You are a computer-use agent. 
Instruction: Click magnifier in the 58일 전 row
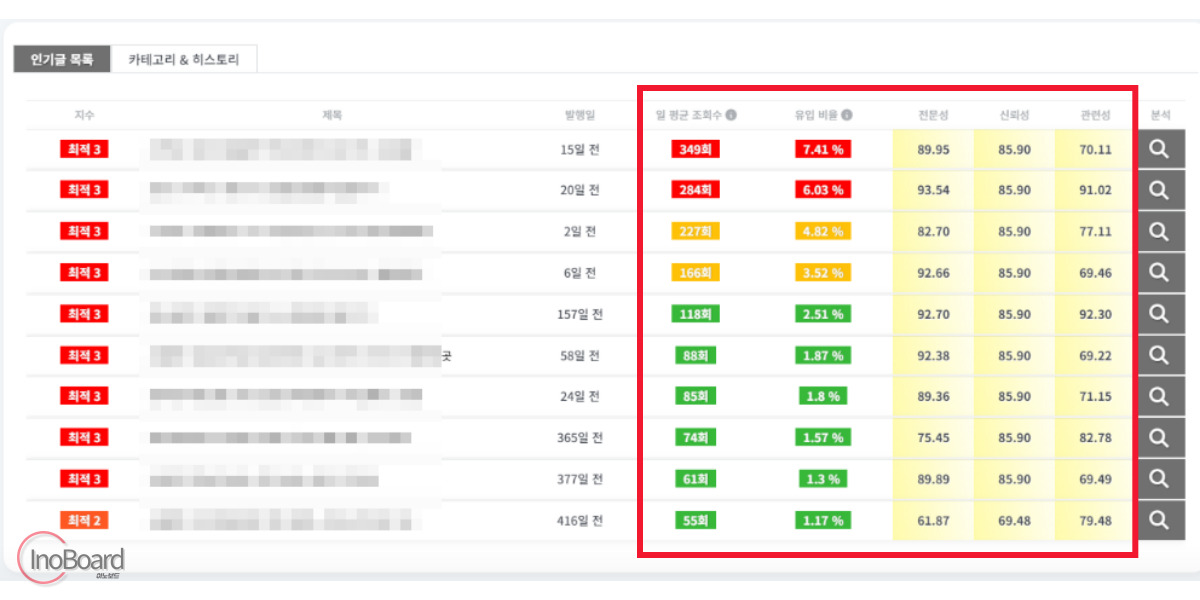pos(1159,355)
